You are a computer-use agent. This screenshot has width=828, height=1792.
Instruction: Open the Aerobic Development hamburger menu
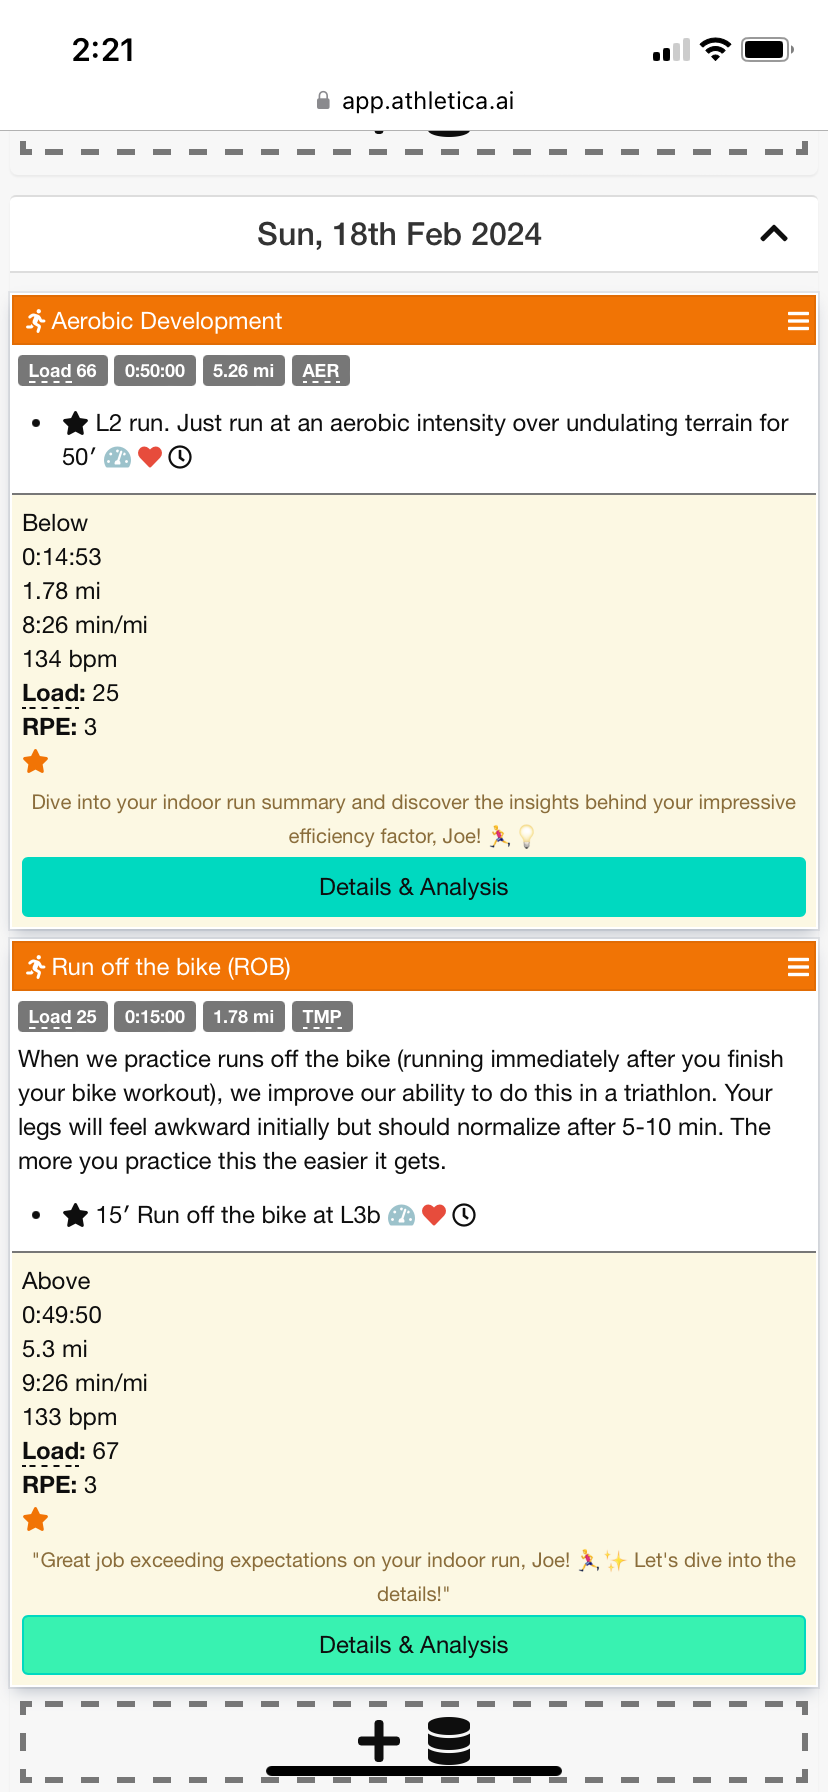tap(798, 321)
